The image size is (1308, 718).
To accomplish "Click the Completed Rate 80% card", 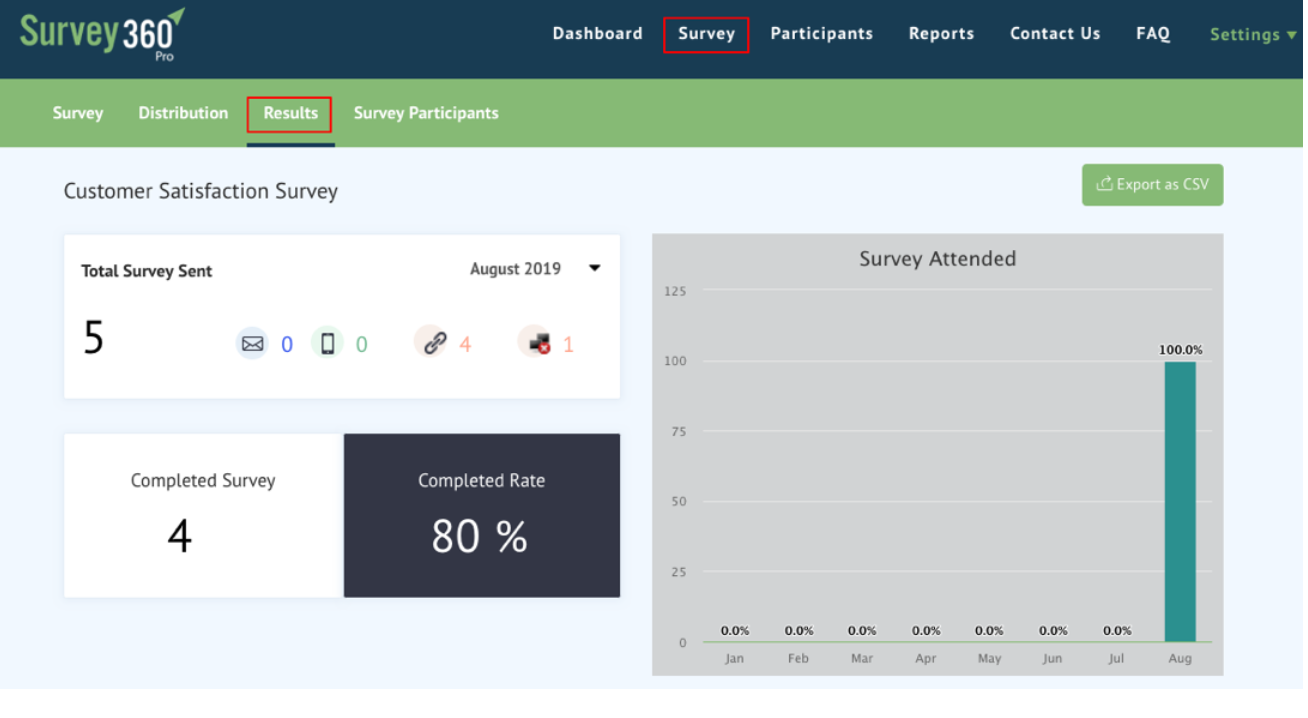I will pos(481,515).
